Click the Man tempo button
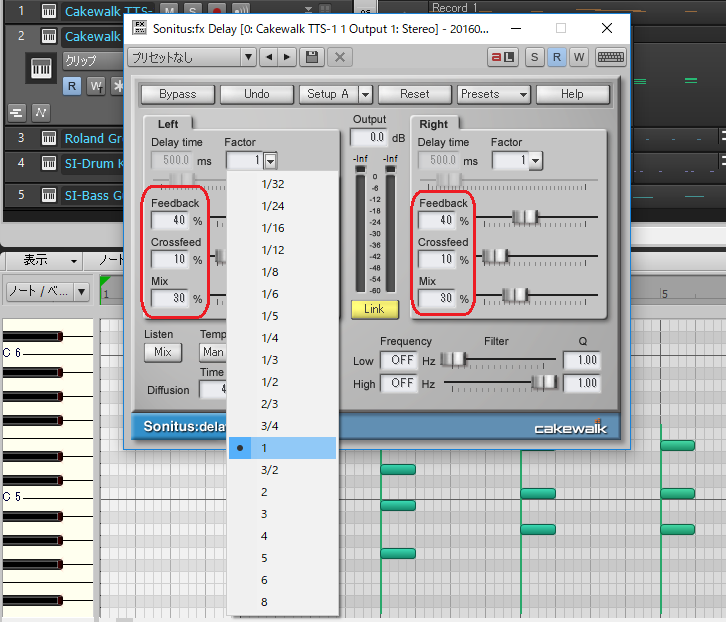Screen dimensions: 726x622 click(x=213, y=352)
